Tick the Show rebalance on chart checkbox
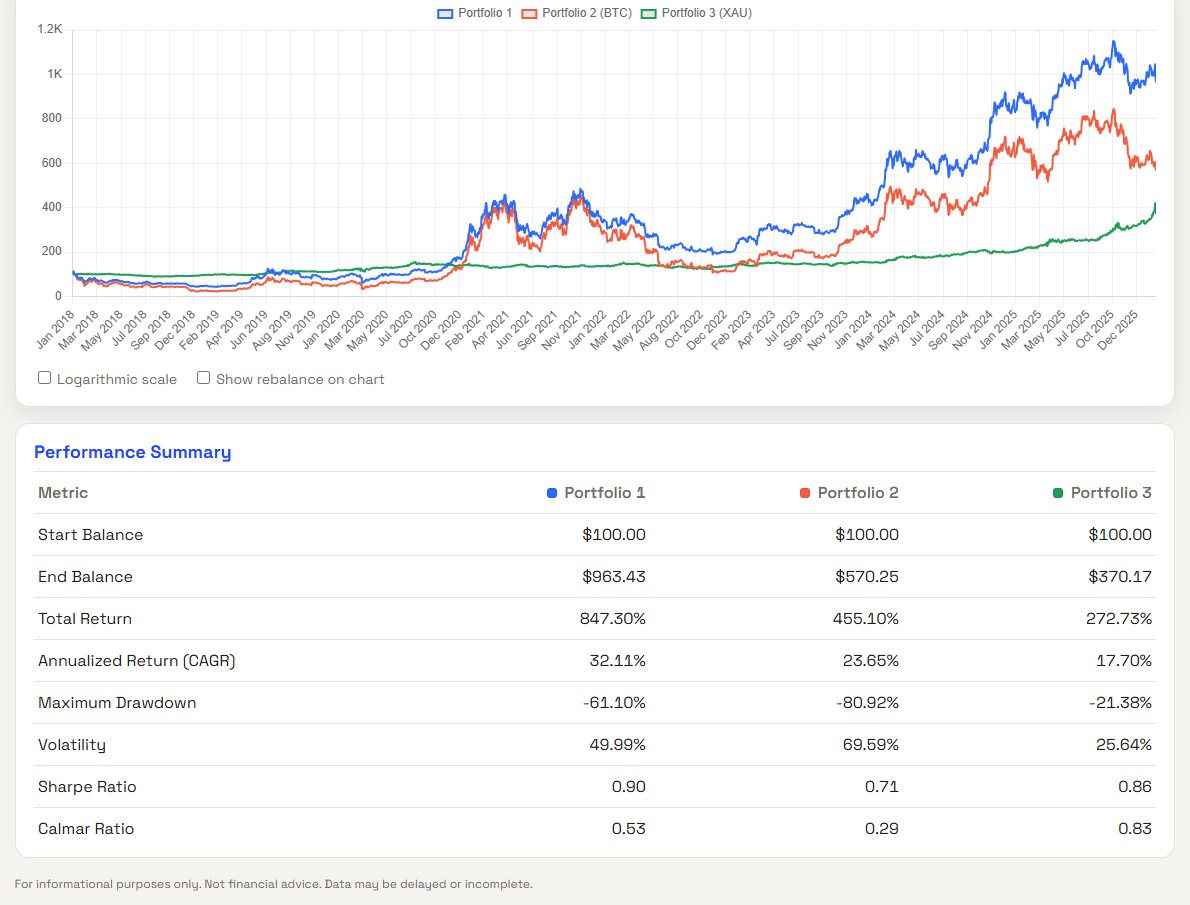The width and height of the screenshot is (1190, 905). [x=203, y=378]
